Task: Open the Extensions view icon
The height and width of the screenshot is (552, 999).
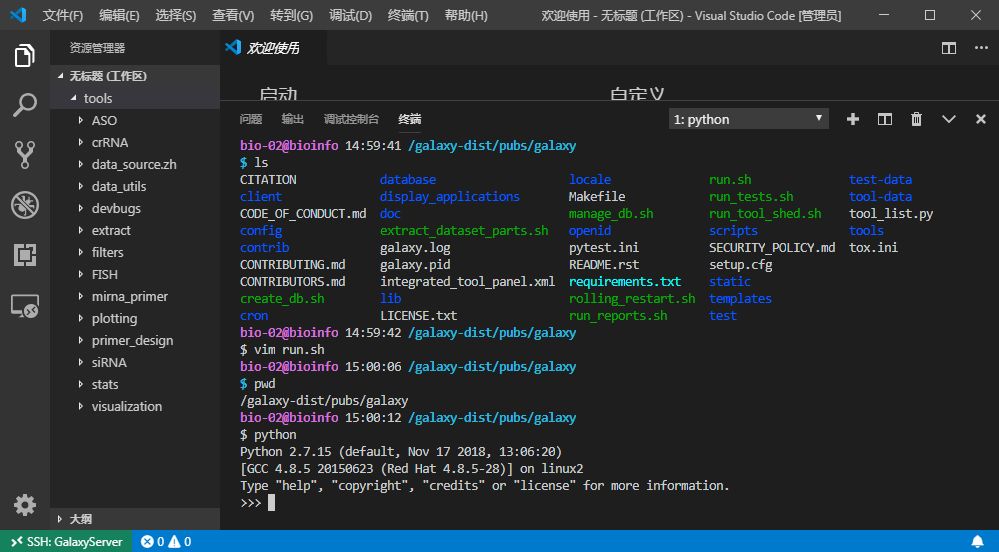Action: (24, 255)
